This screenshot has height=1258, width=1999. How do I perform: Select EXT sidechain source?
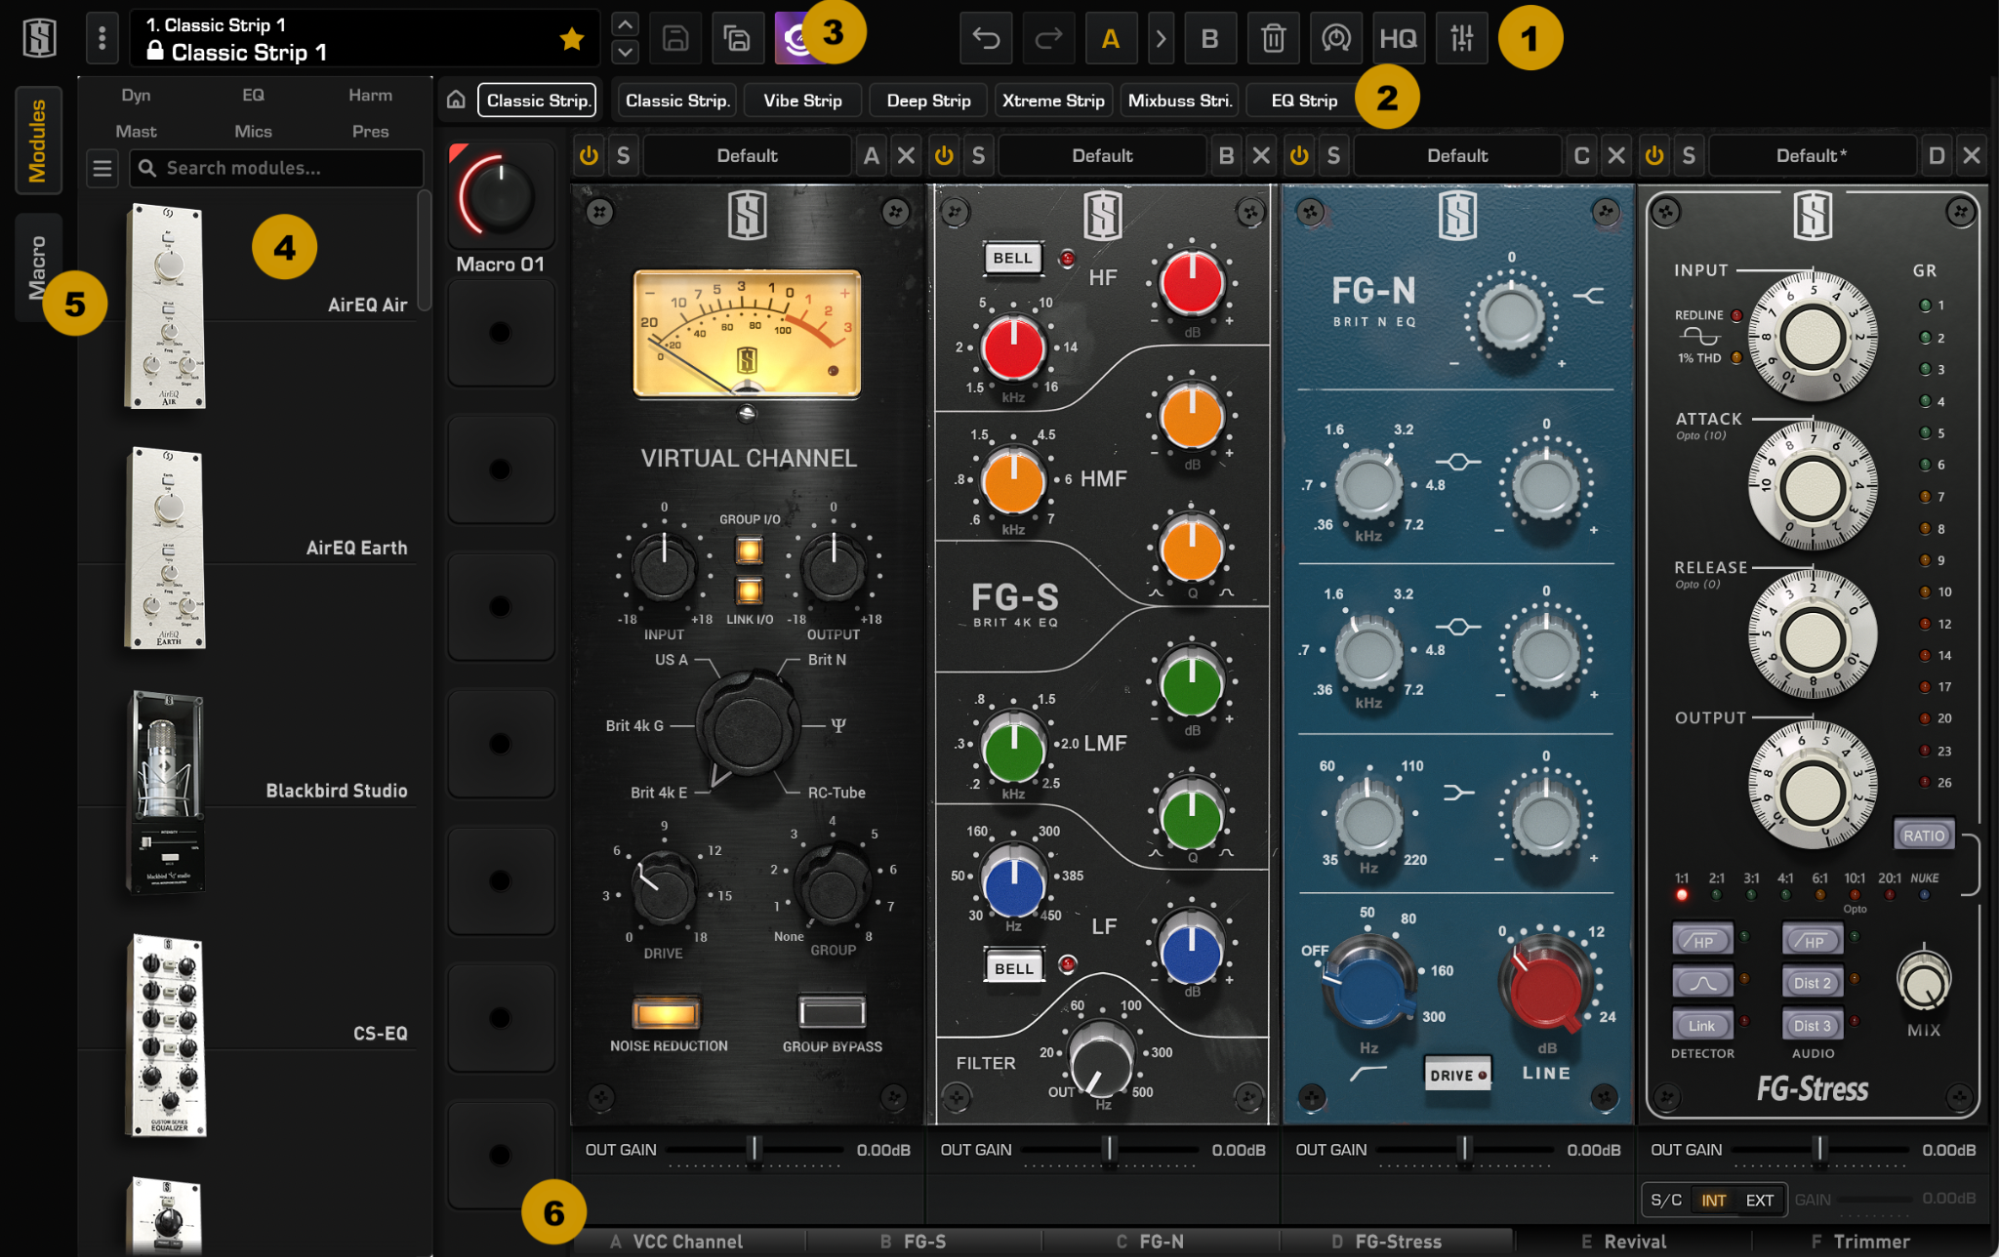[x=1759, y=1200]
